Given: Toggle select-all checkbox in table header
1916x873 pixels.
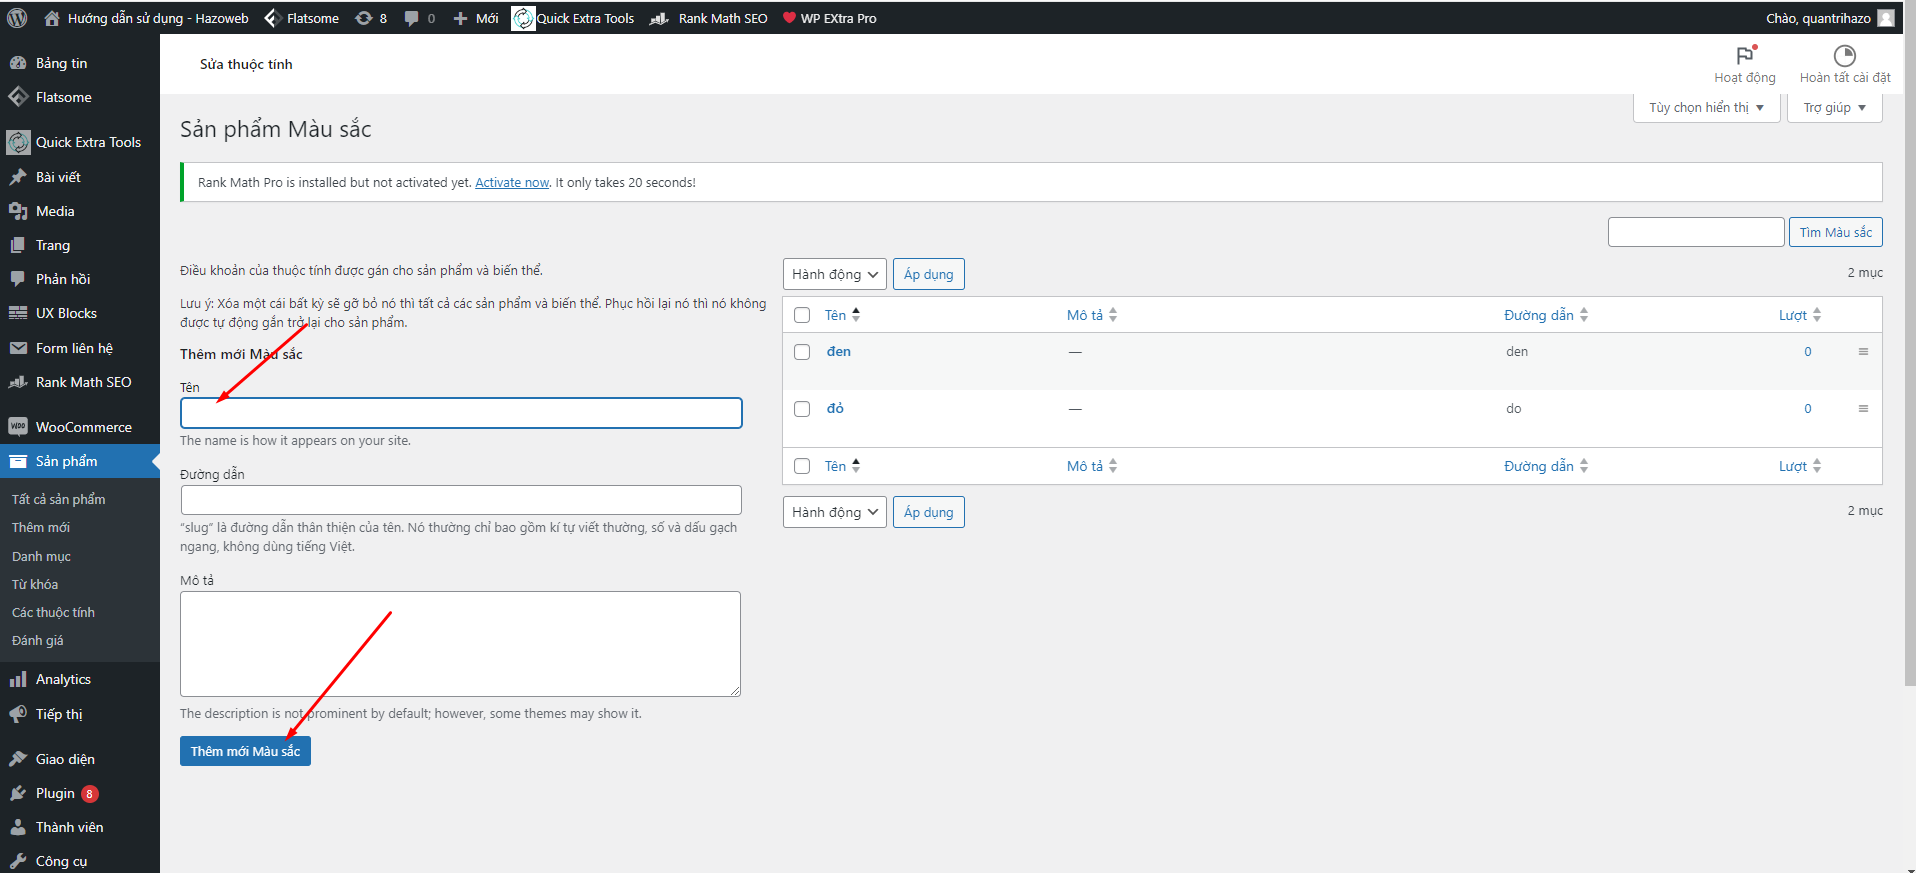Looking at the screenshot, I should coord(802,315).
